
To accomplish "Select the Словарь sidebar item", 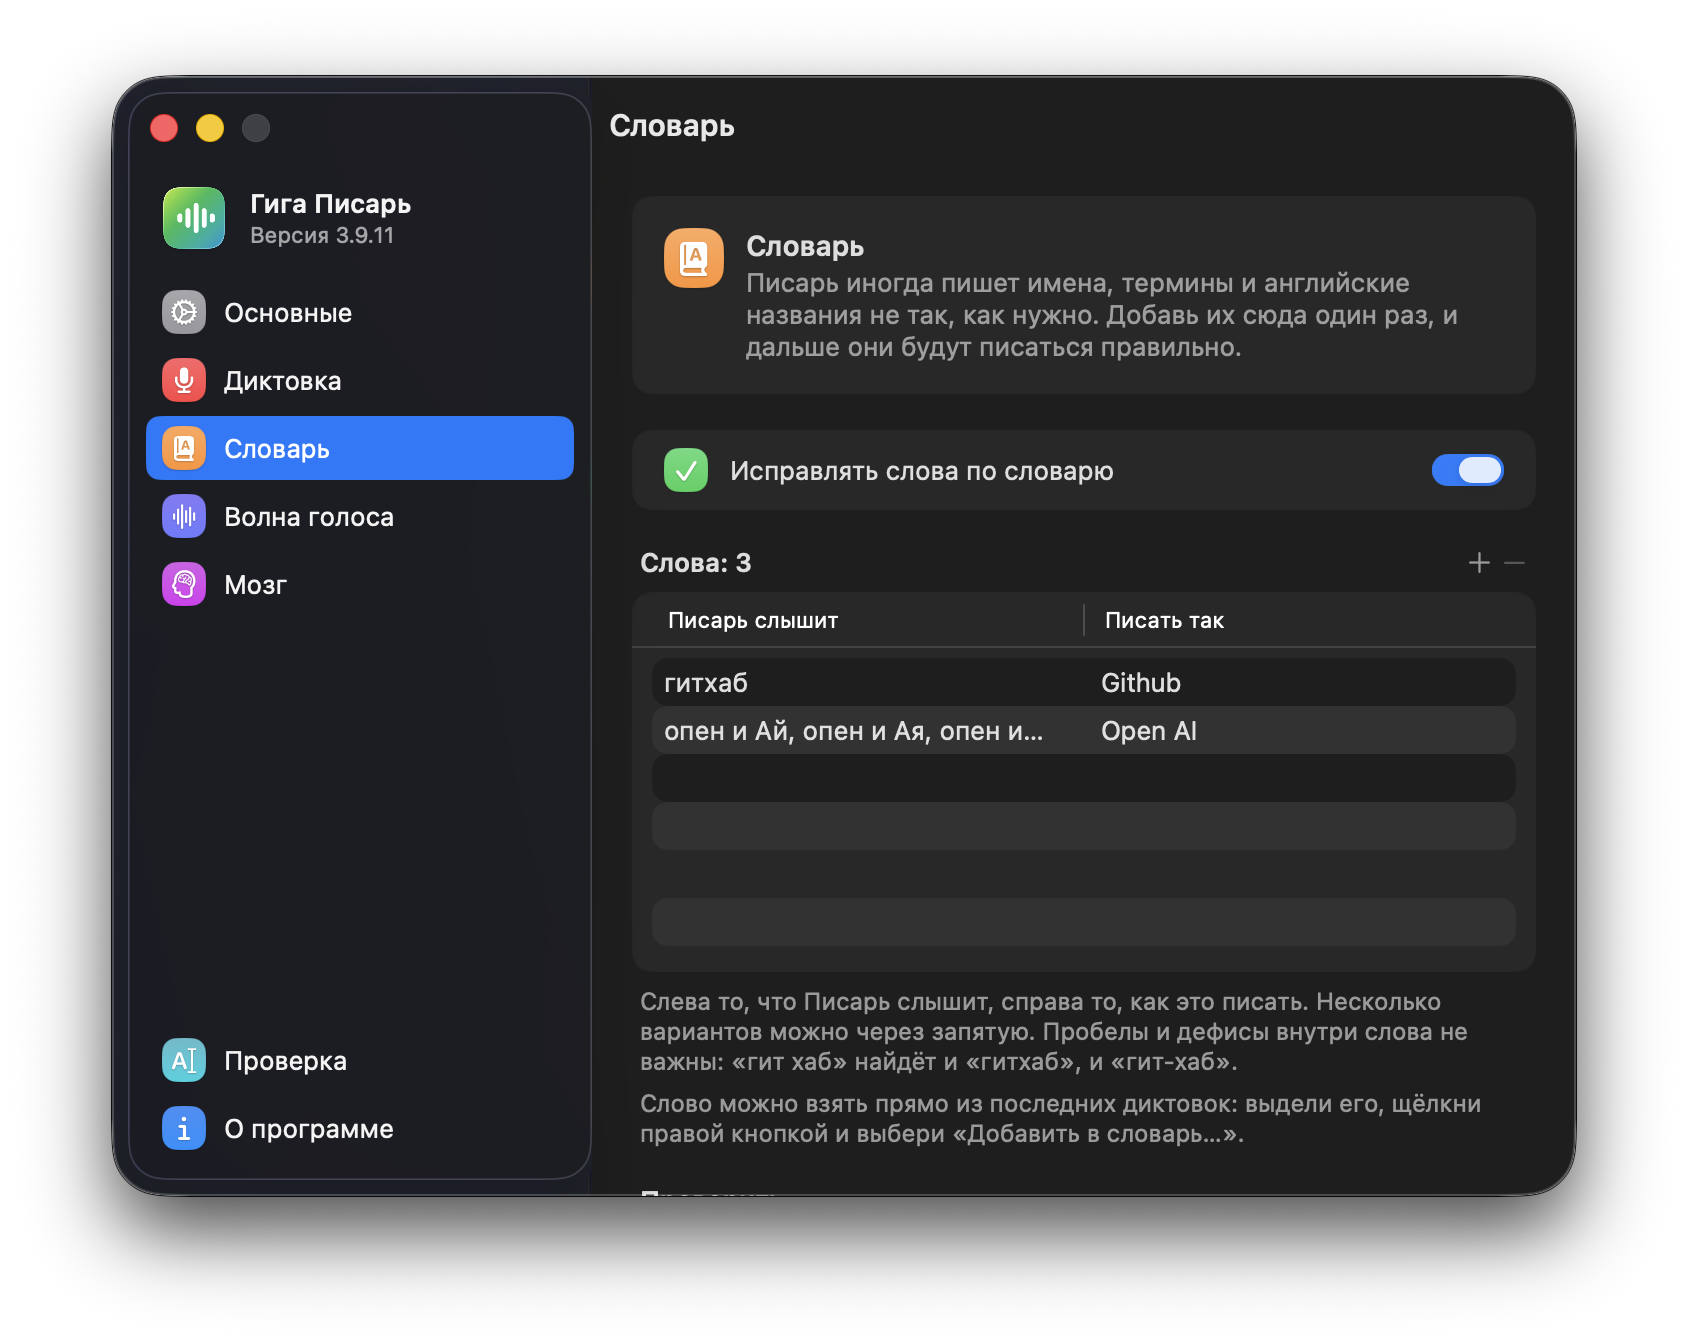I will coord(360,448).
